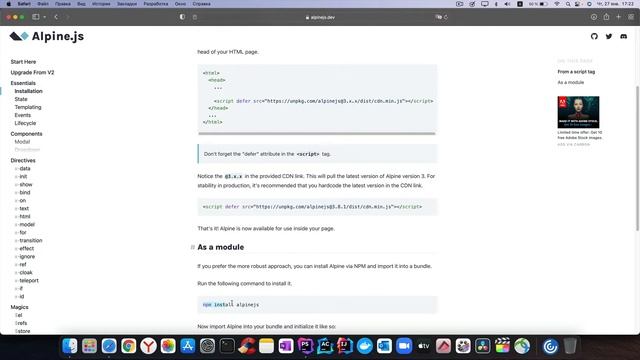Viewport: 640px width, 360px height.
Task: Open Finder from the dock
Action: click(70, 346)
